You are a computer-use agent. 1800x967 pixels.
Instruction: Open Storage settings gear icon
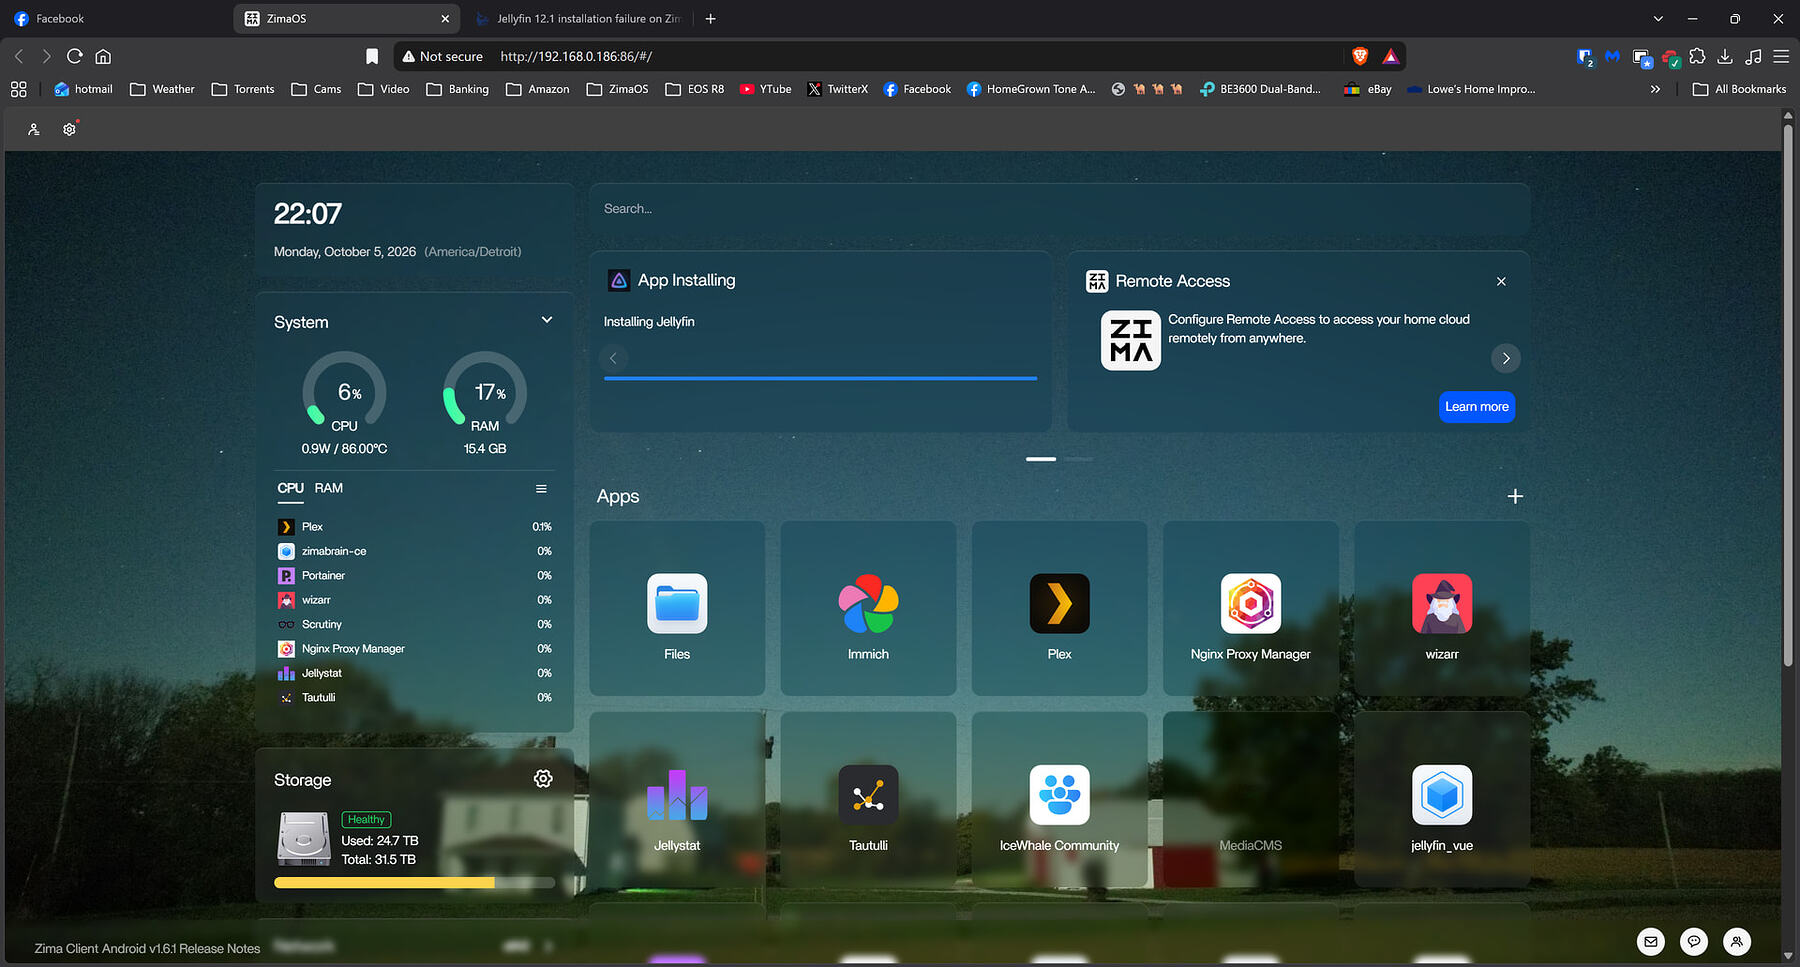click(x=543, y=779)
